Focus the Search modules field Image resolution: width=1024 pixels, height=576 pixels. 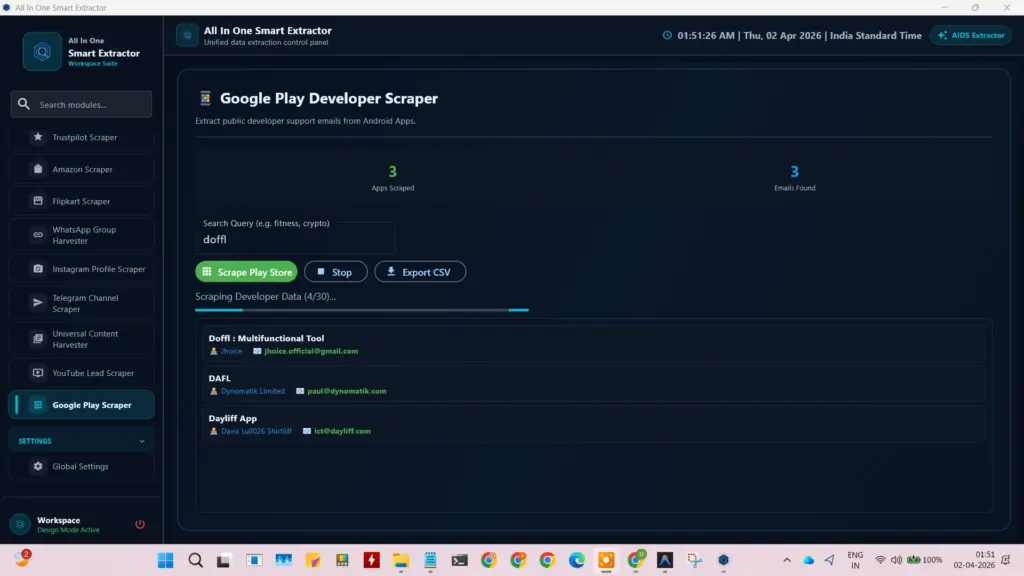click(82, 104)
